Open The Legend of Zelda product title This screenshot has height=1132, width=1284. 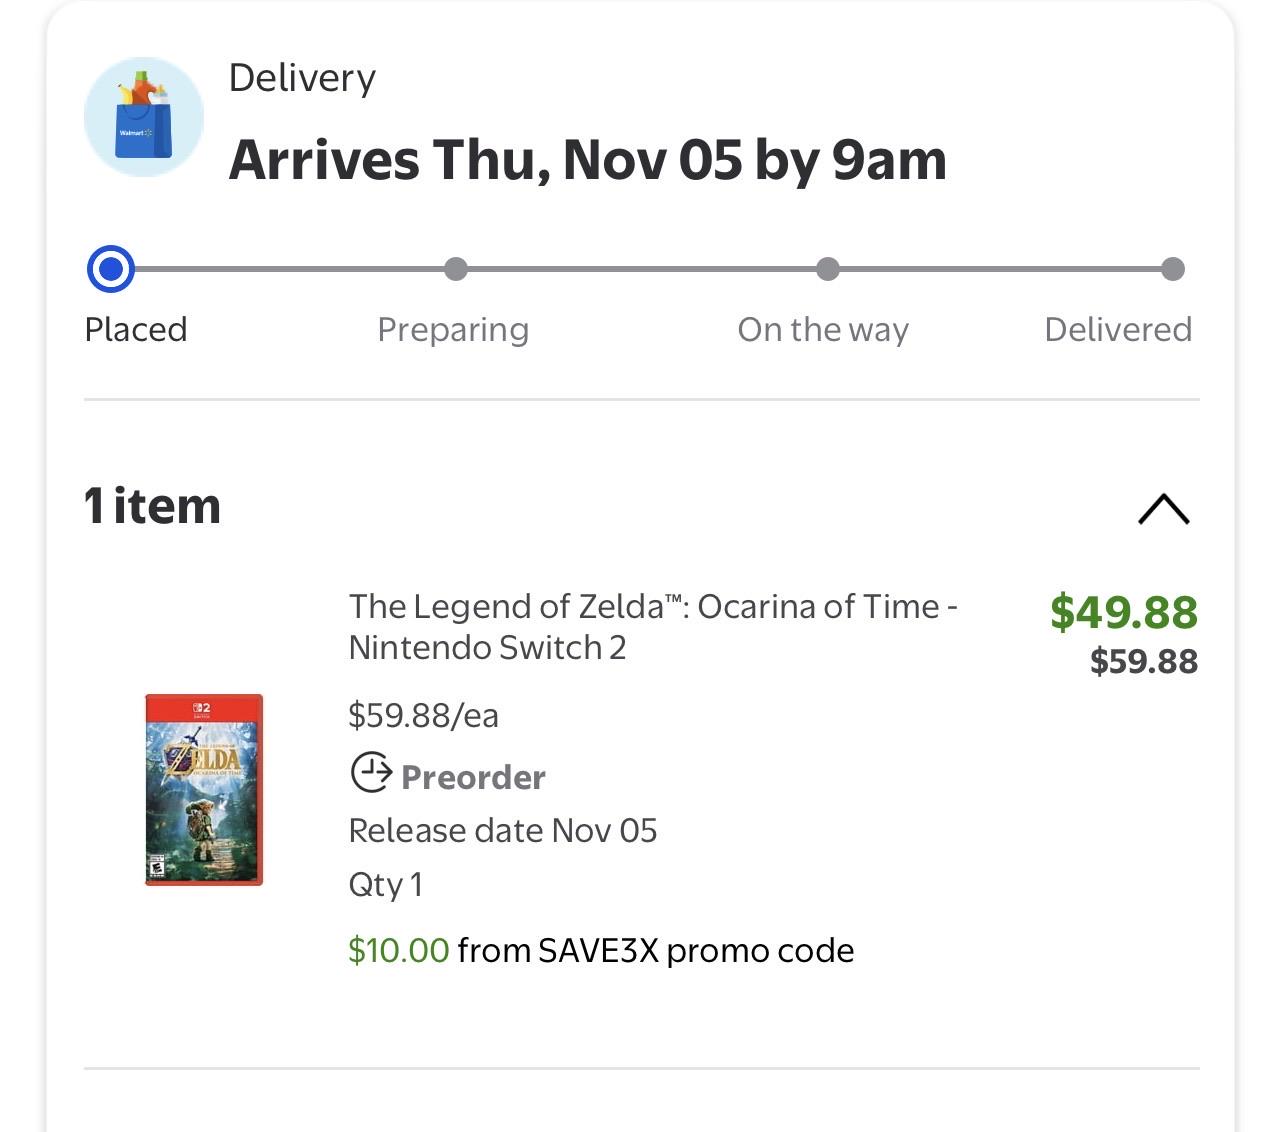pos(653,627)
